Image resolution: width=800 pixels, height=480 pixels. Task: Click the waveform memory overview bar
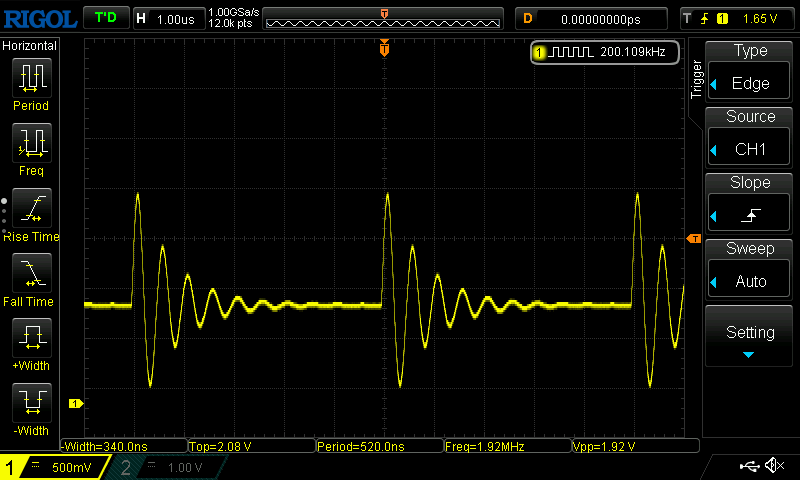[x=383, y=19]
